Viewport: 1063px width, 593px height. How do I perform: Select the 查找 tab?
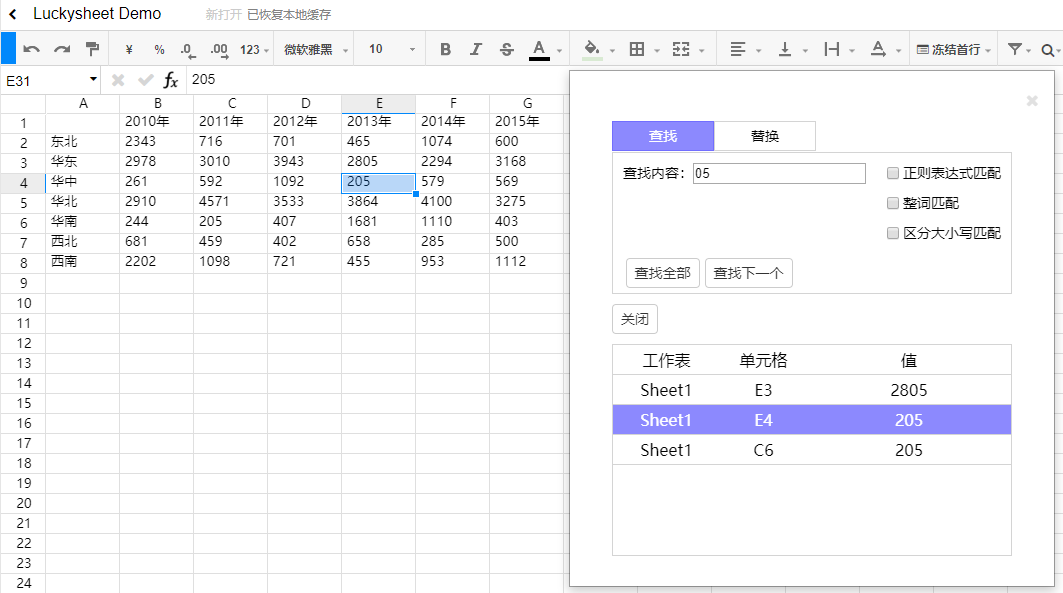pyautogui.click(x=662, y=136)
